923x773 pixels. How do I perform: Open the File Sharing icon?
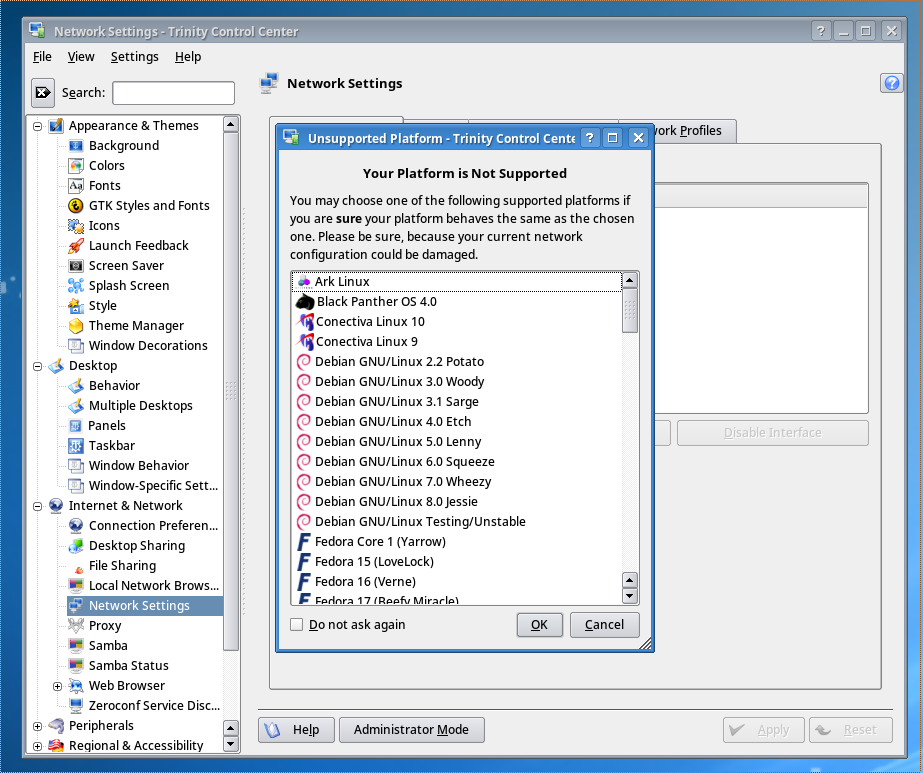coord(78,568)
